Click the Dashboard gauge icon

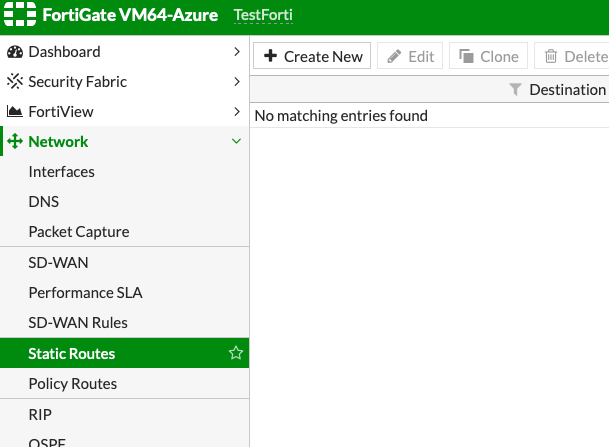pos(15,52)
